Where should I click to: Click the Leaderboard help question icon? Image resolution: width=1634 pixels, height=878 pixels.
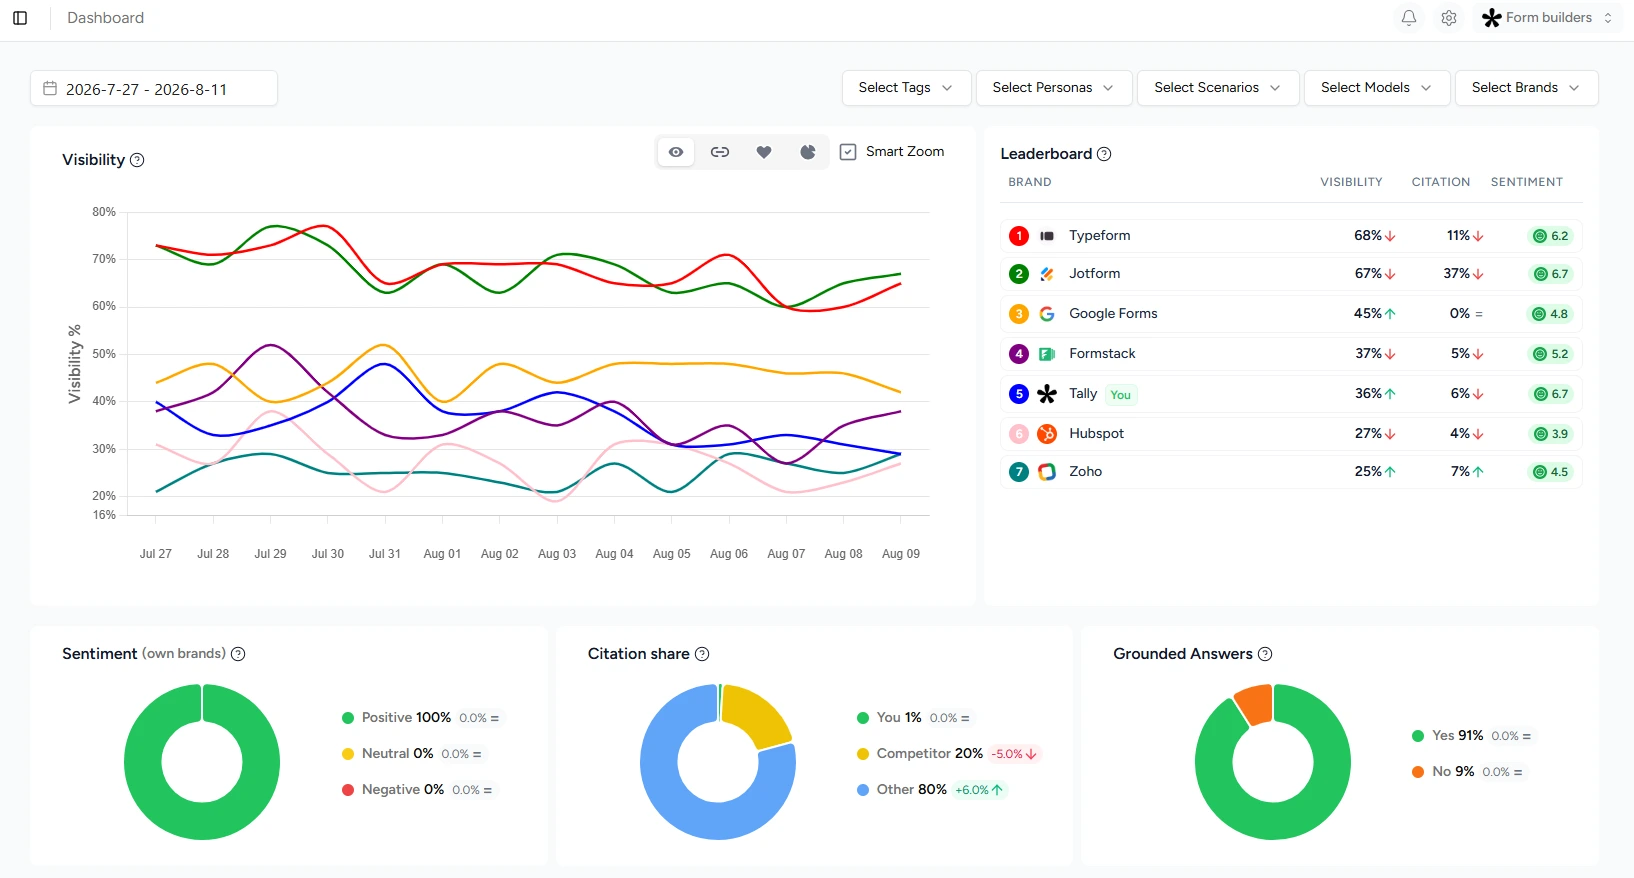pos(1104,154)
